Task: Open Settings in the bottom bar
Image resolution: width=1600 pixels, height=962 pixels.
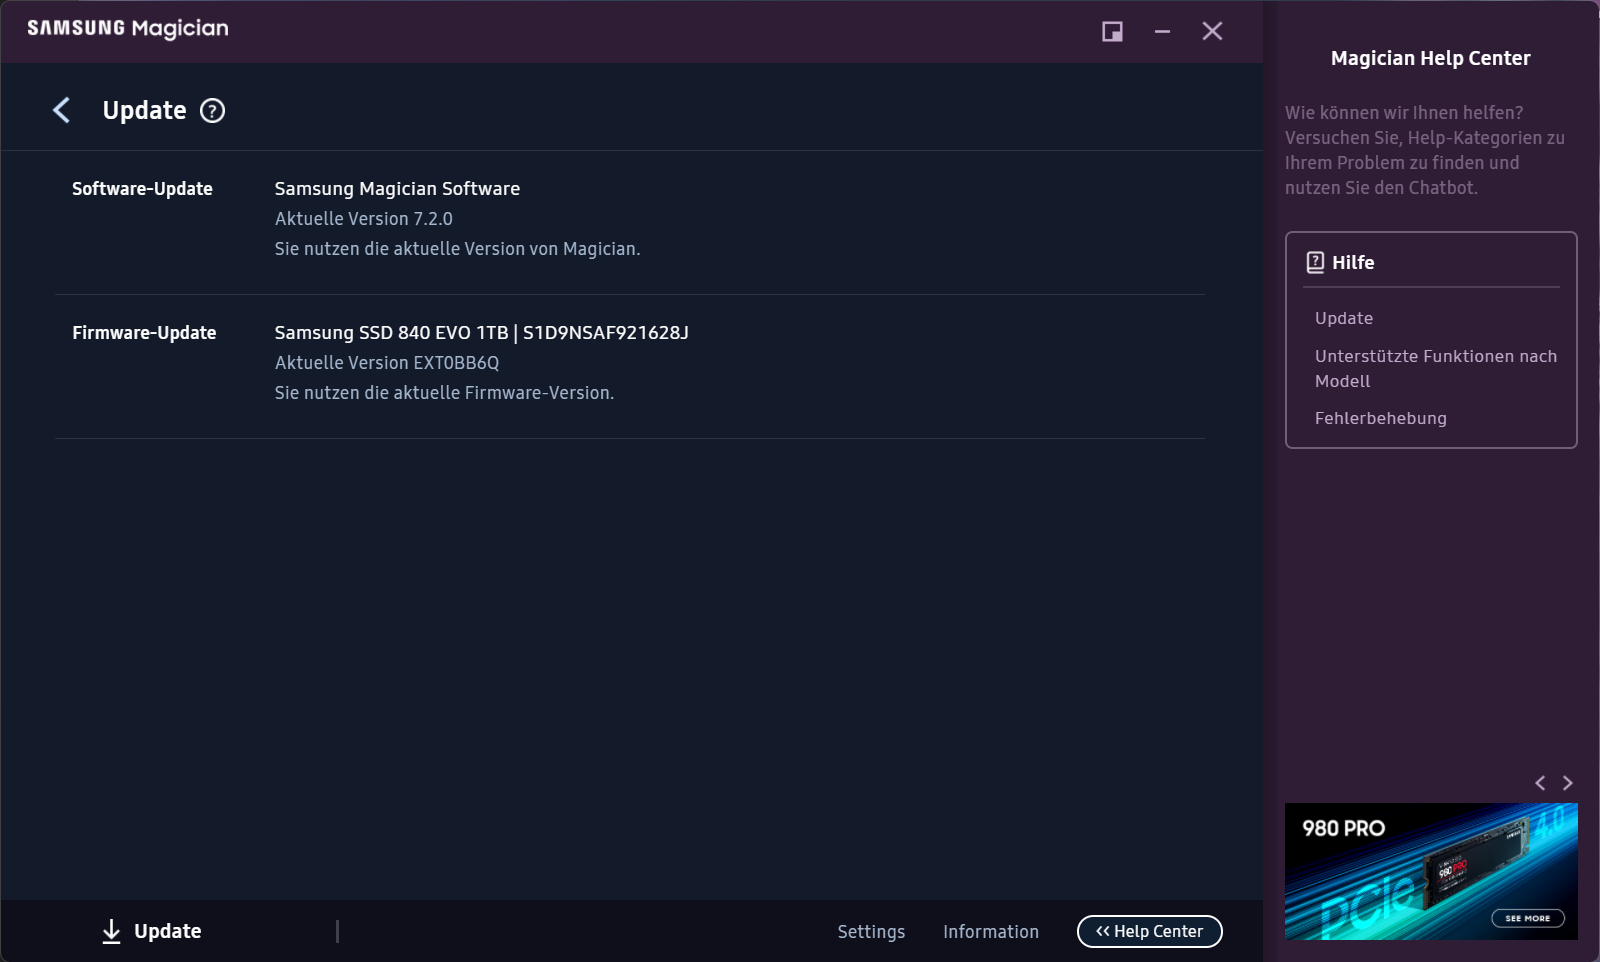Action: coord(871,932)
